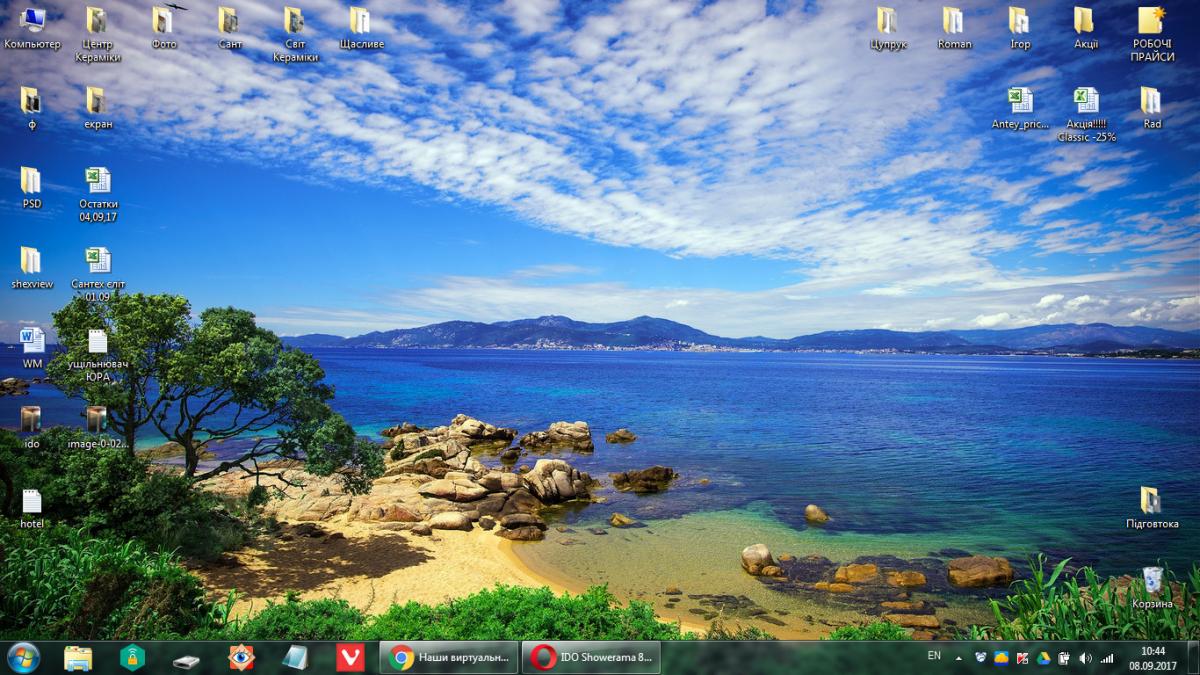The width and height of the screenshot is (1200, 675).
Task: Click the Show Desktop button strip
Action: pos(1193,657)
